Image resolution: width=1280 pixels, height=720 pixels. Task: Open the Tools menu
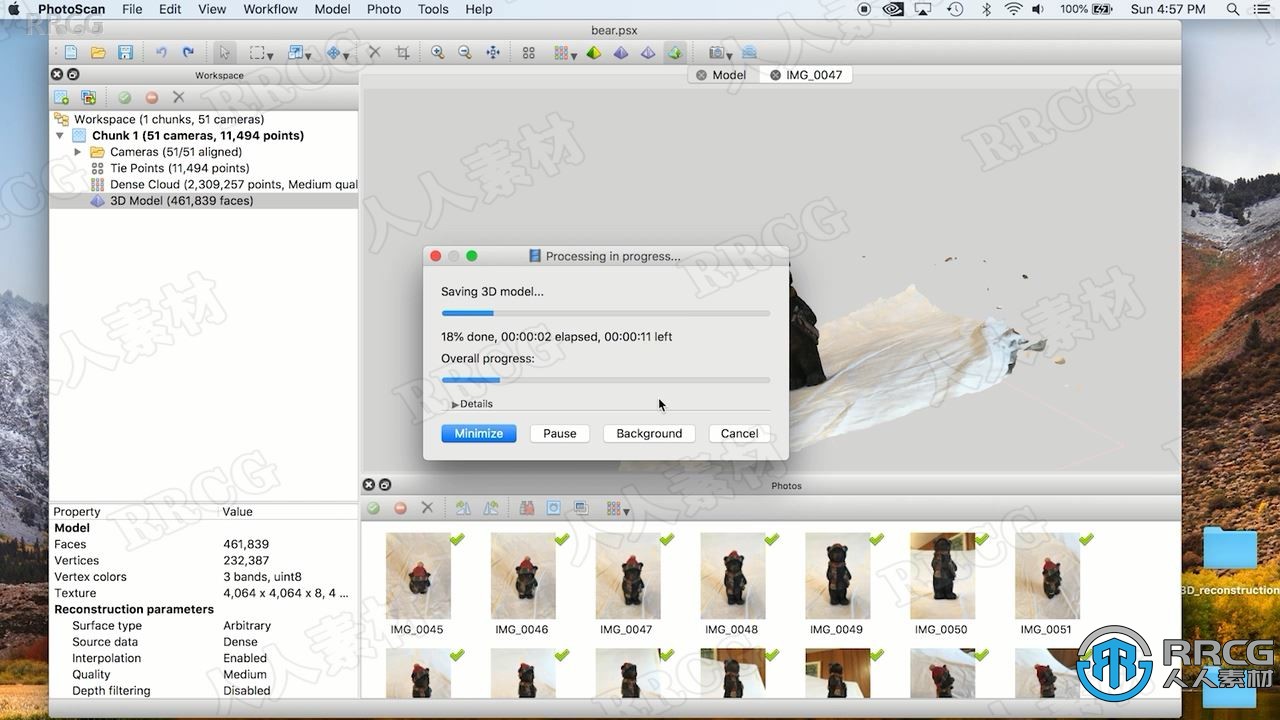[x=433, y=9]
